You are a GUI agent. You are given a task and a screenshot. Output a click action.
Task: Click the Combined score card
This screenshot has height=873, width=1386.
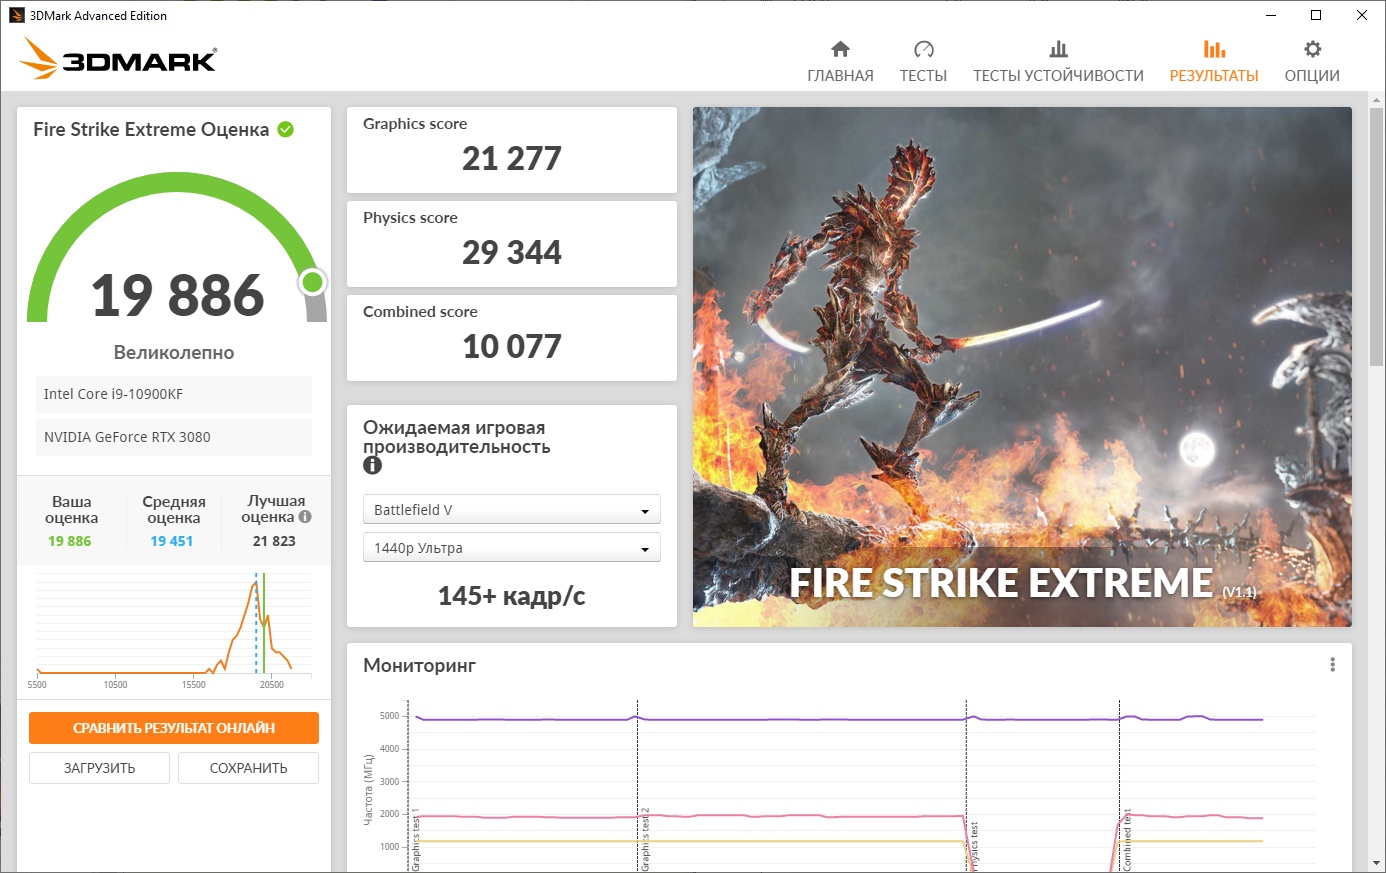point(511,338)
